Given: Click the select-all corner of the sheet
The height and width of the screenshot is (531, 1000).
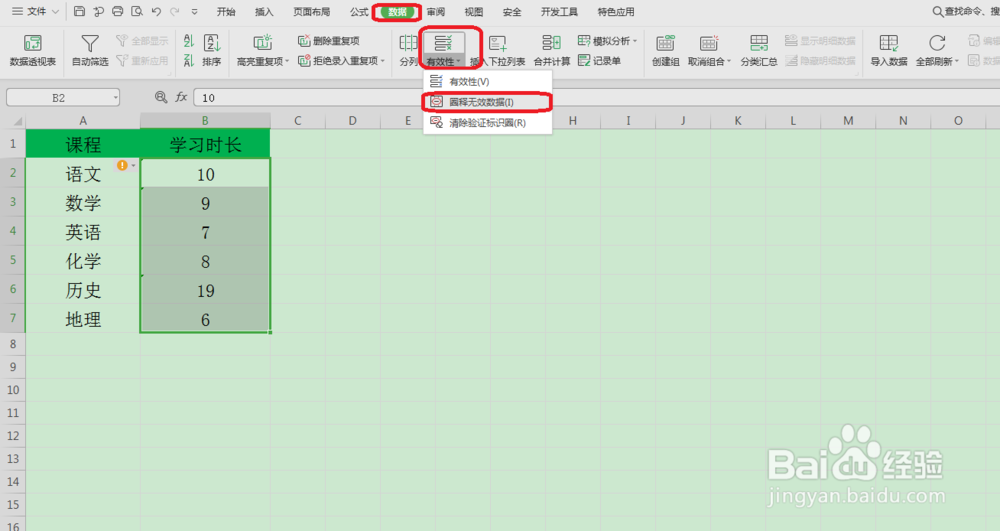Looking at the screenshot, I should [x=13, y=120].
